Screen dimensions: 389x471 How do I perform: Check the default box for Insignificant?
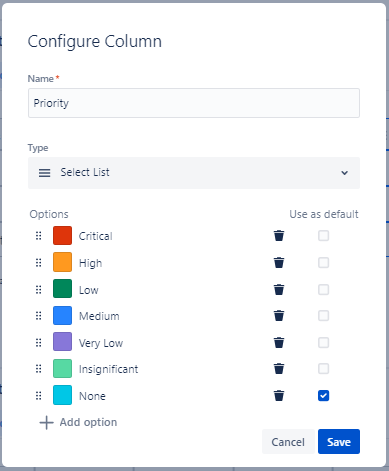[x=323, y=369]
